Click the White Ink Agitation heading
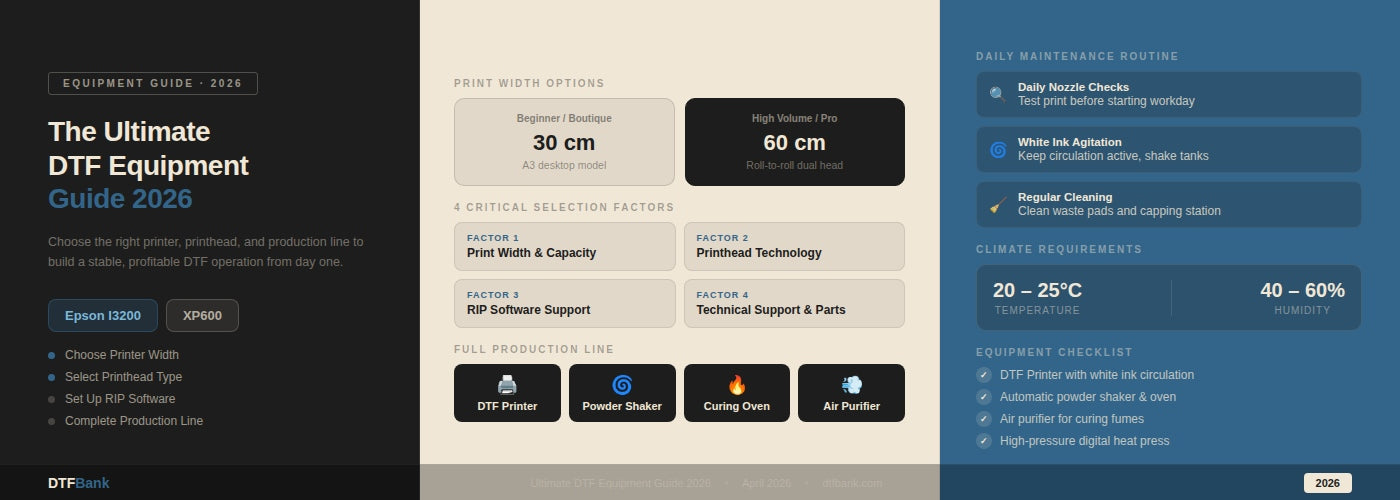Viewport: 1400px width, 500px height. [x=1070, y=142]
